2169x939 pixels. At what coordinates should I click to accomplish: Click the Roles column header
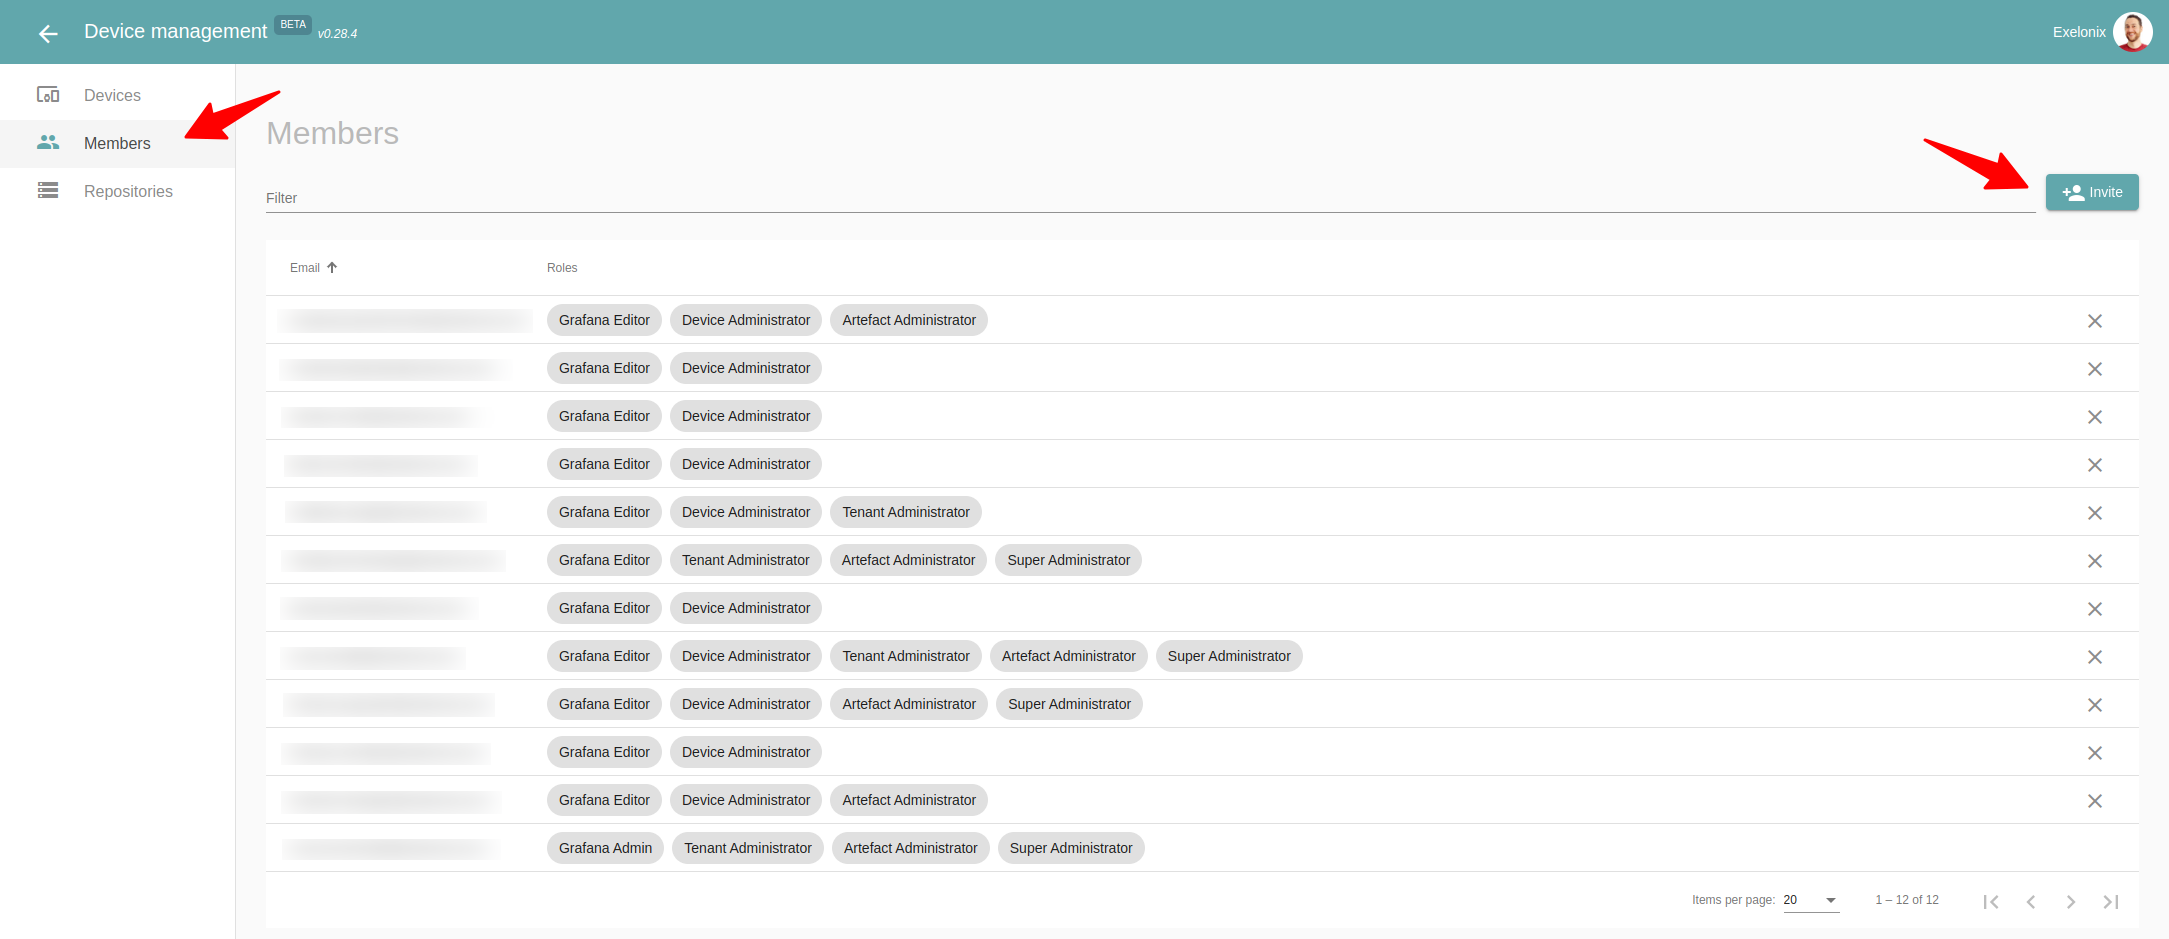click(562, 267)
